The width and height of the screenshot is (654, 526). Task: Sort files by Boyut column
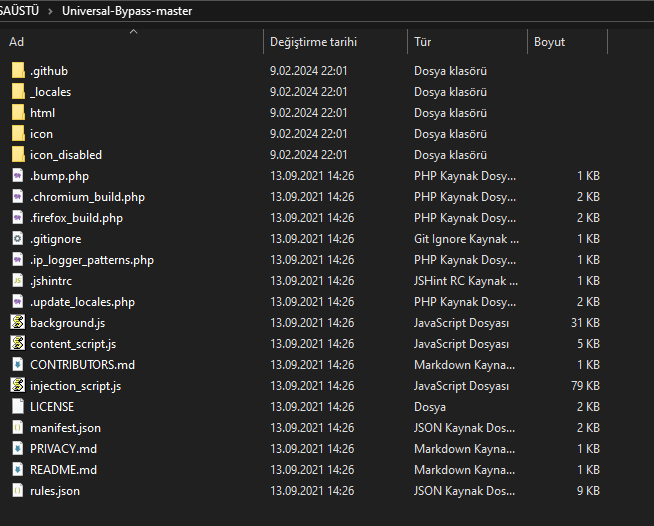click(549, 42)
